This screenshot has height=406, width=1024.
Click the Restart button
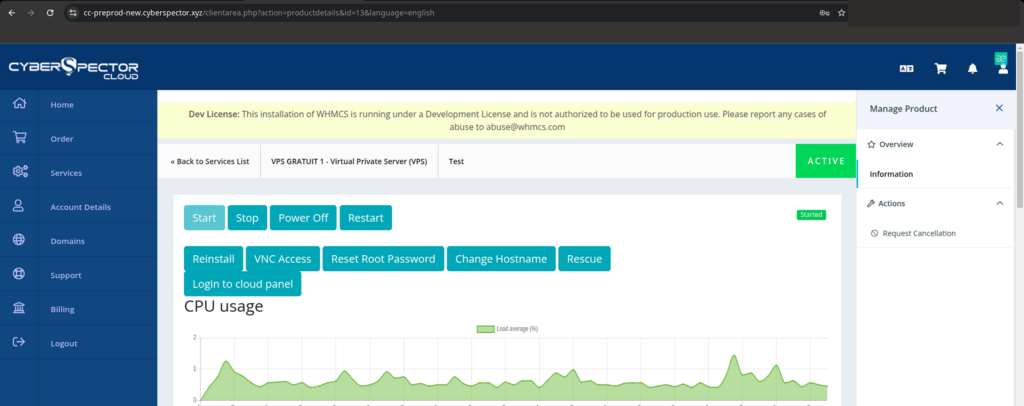[x=366, y=218]
